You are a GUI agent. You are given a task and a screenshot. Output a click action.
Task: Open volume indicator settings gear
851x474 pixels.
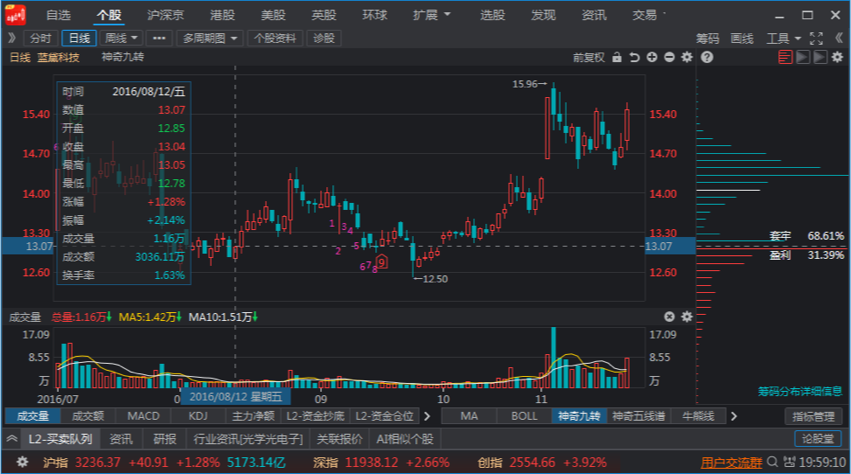pos(687,317)
